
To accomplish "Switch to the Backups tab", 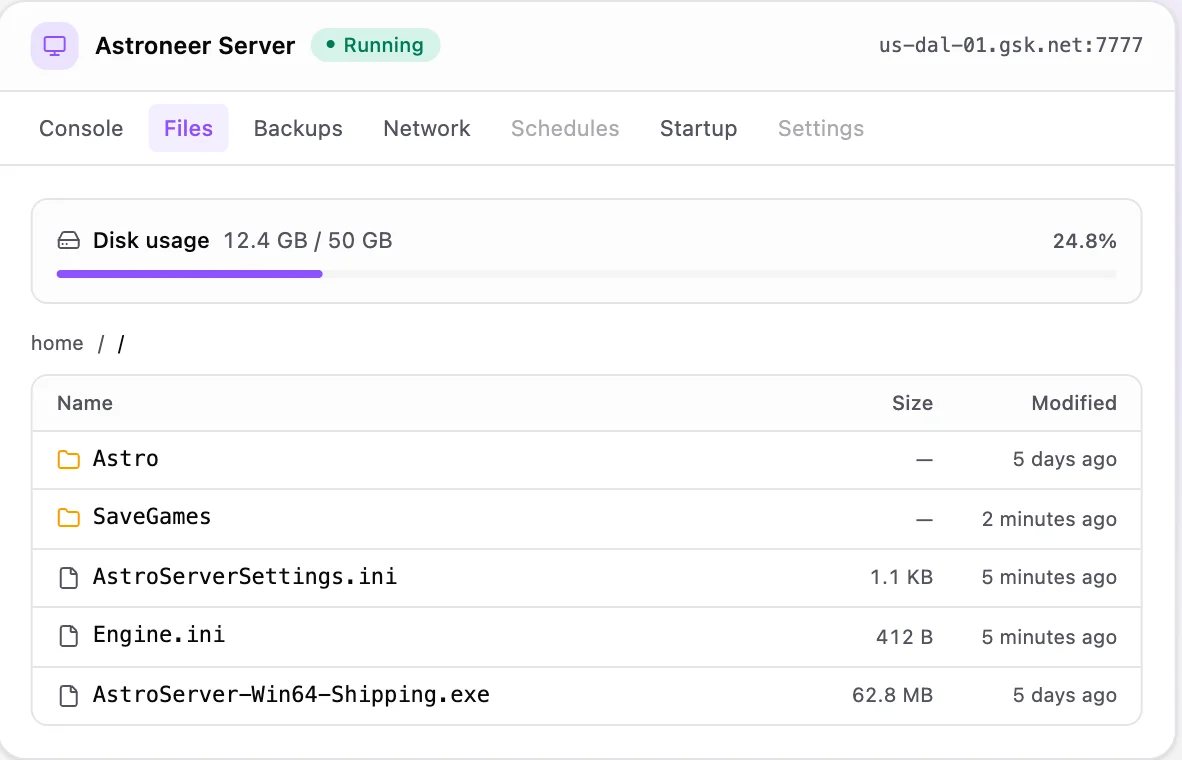I will point(298,128).
